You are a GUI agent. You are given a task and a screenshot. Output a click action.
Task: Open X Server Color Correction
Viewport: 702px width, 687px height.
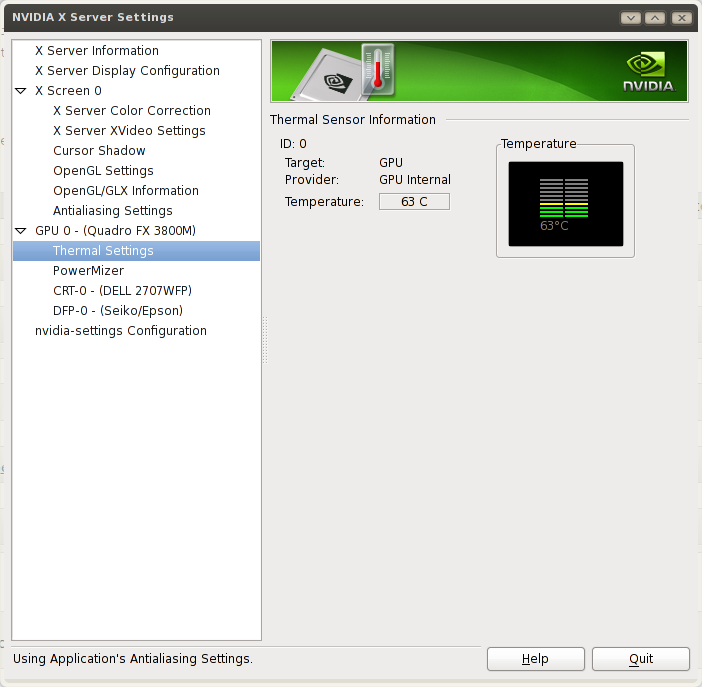tap(132, 111)
